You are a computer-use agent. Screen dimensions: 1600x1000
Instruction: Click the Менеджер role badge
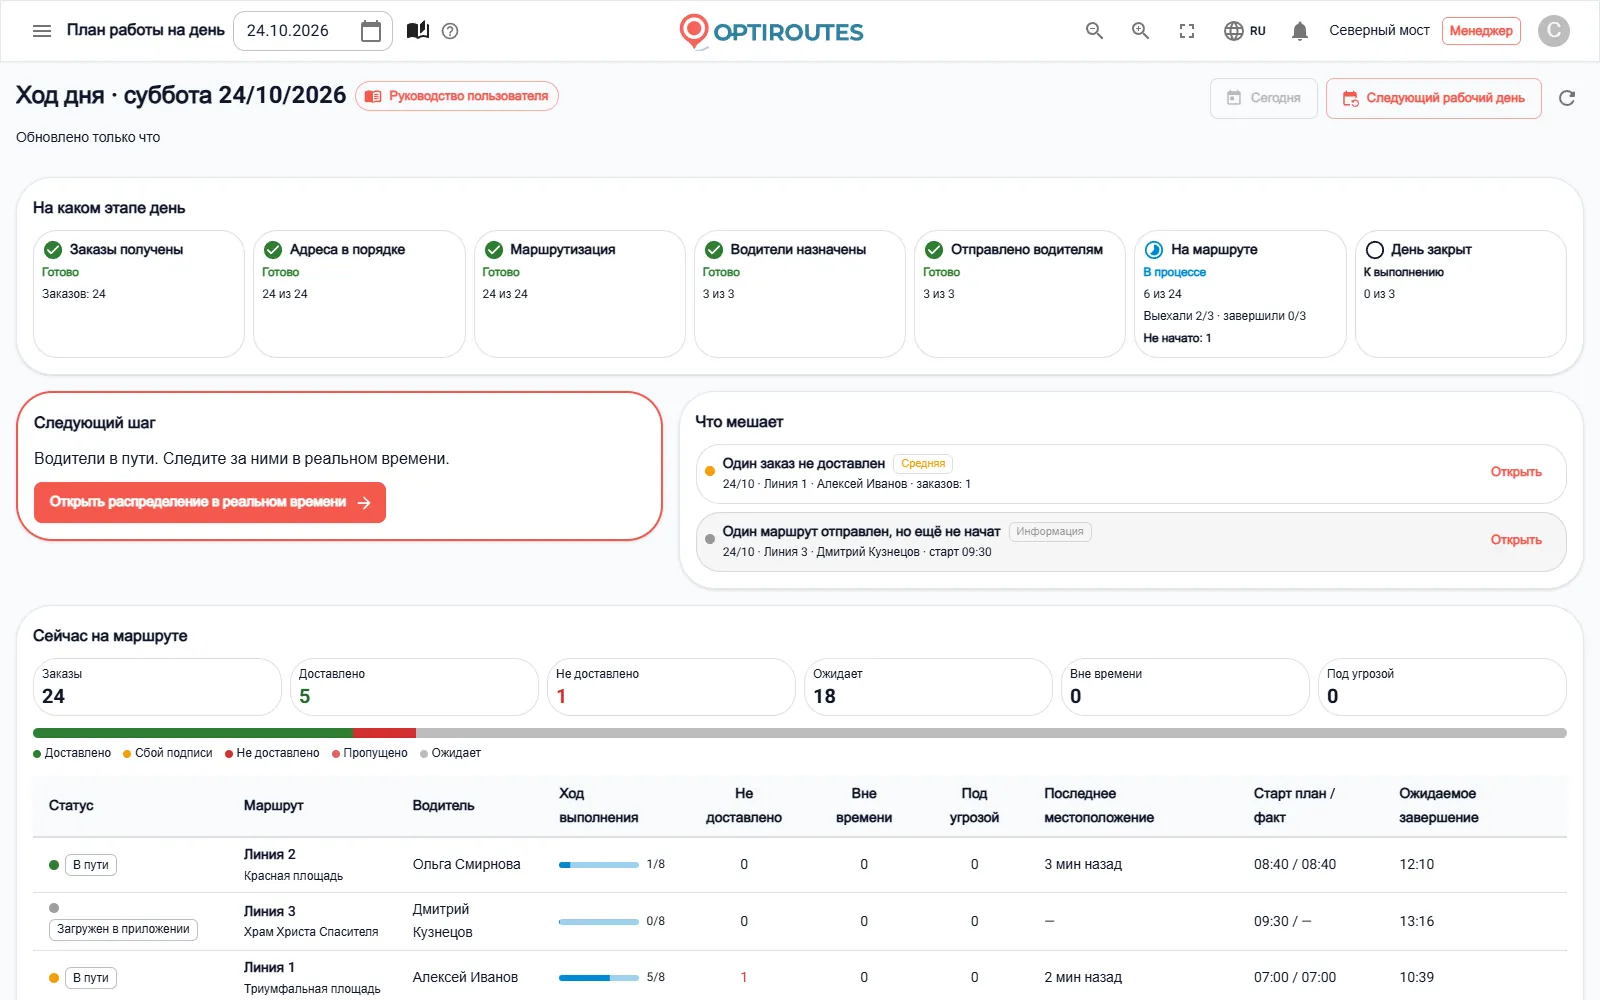(1481, 31)
